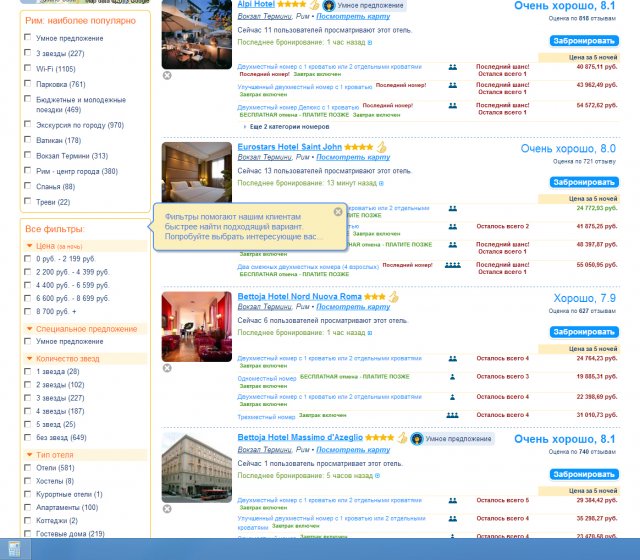640x560 pixels.
Task: Click Забронировать for Alpi Hotel
Action: [x=584, y=41]
